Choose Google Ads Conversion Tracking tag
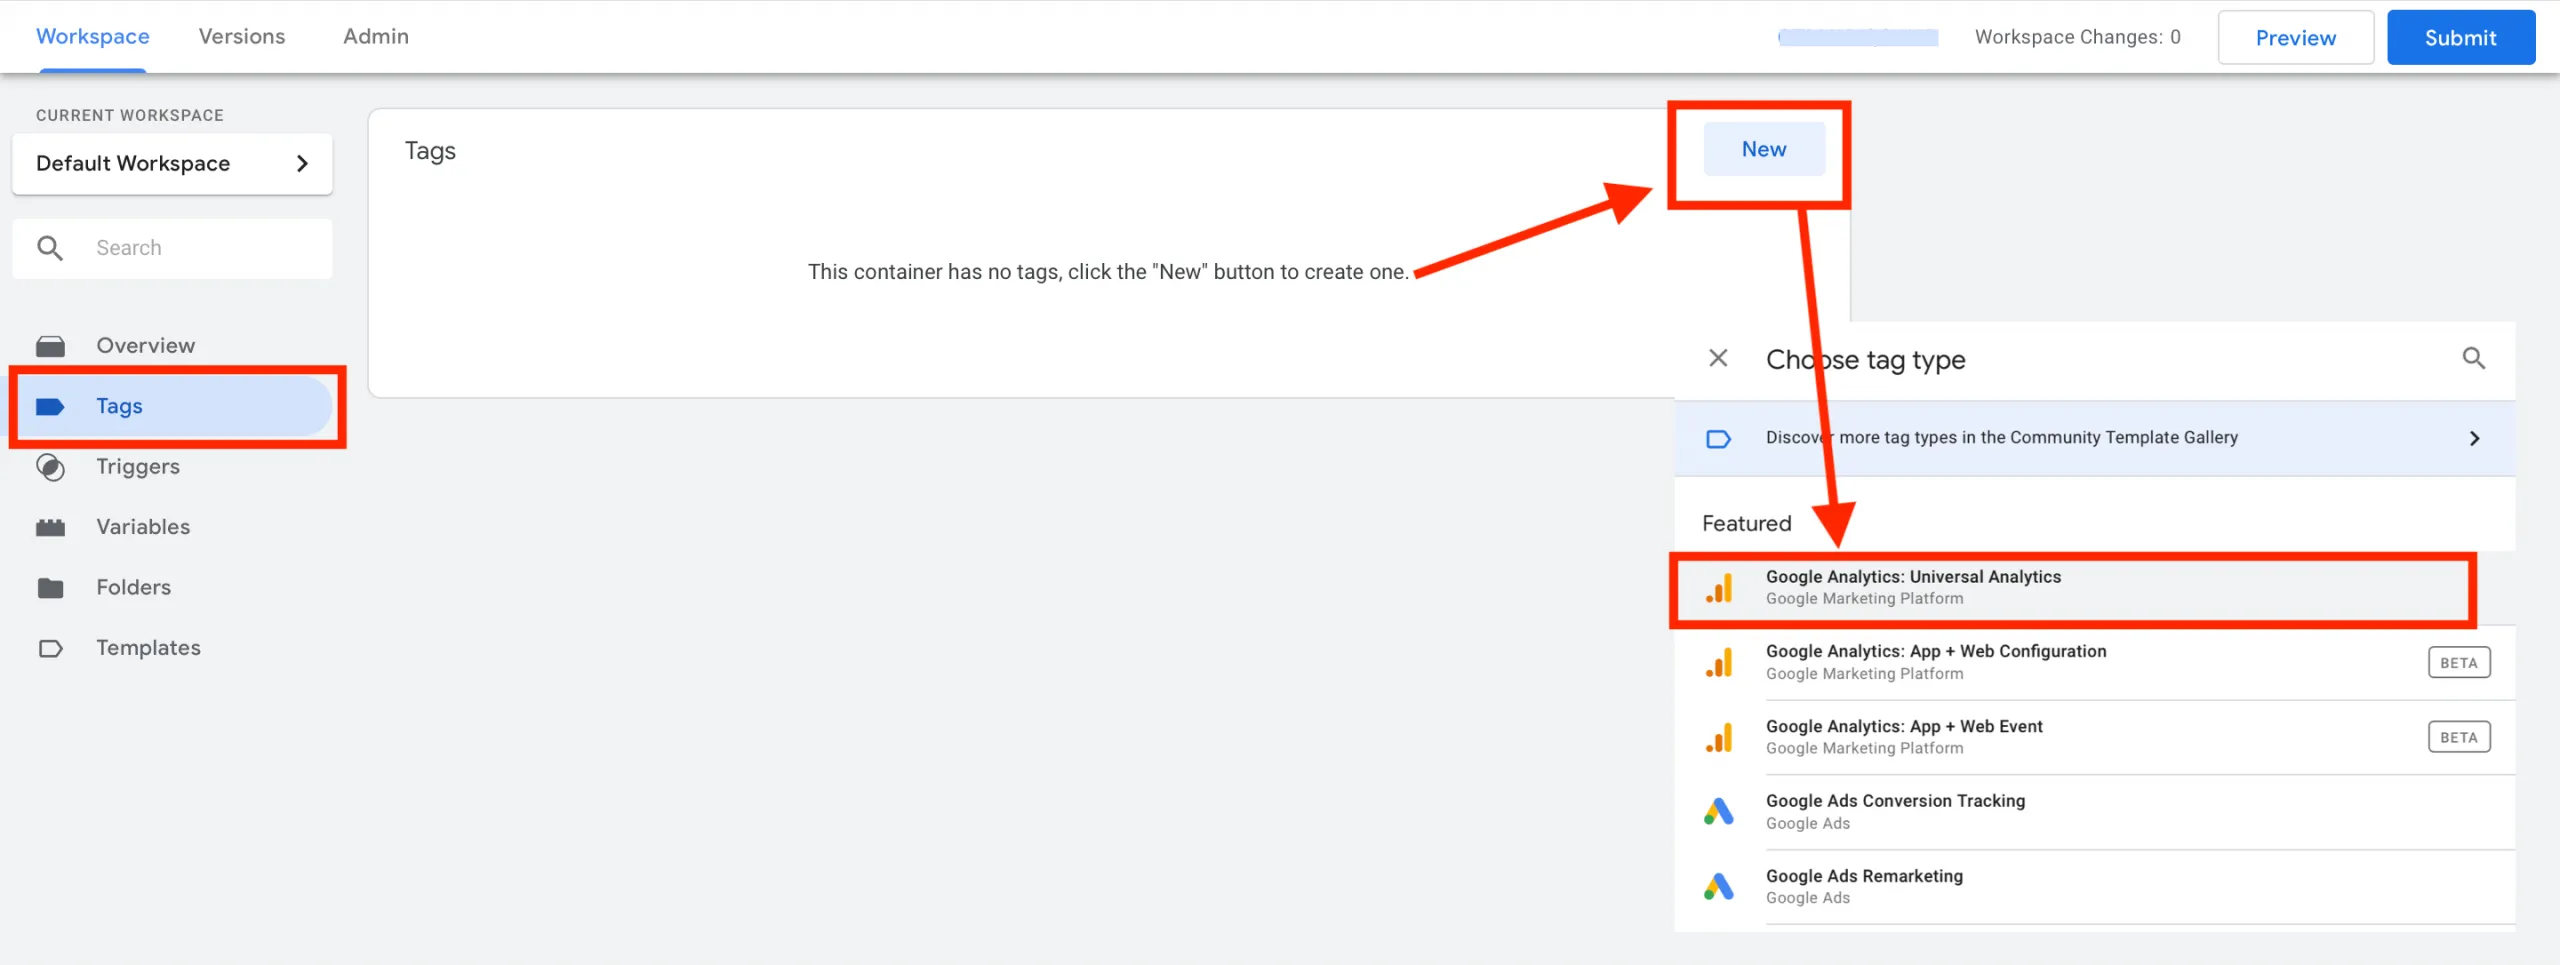2560x965 pixels. (x=2095, y=812)
